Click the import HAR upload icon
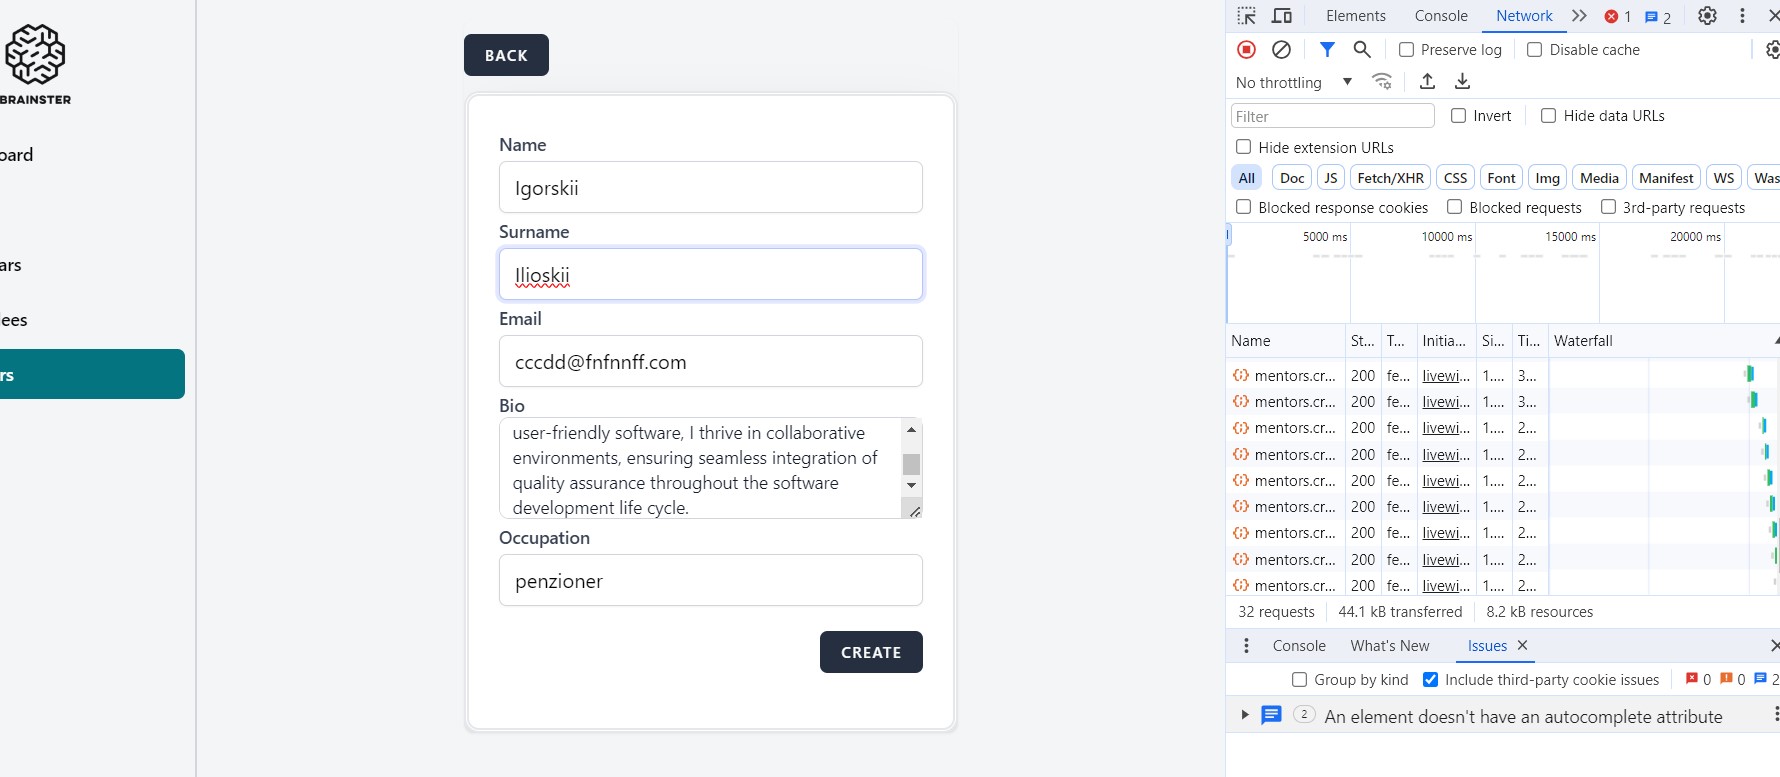The image size is (1780, 777). 1428,82
